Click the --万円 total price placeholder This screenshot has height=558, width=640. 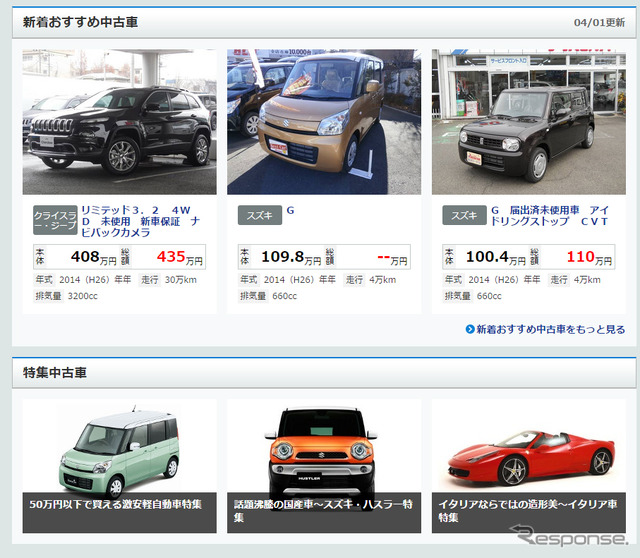pyautogui.click(x=392, y=258)
